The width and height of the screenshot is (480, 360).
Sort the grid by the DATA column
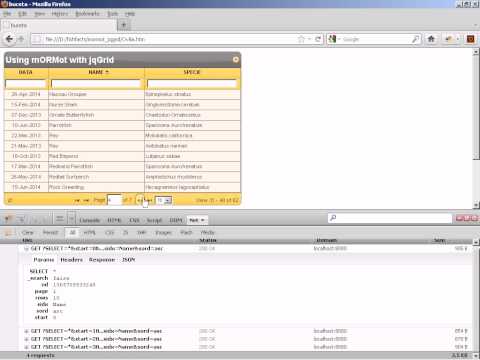[26, 72]
